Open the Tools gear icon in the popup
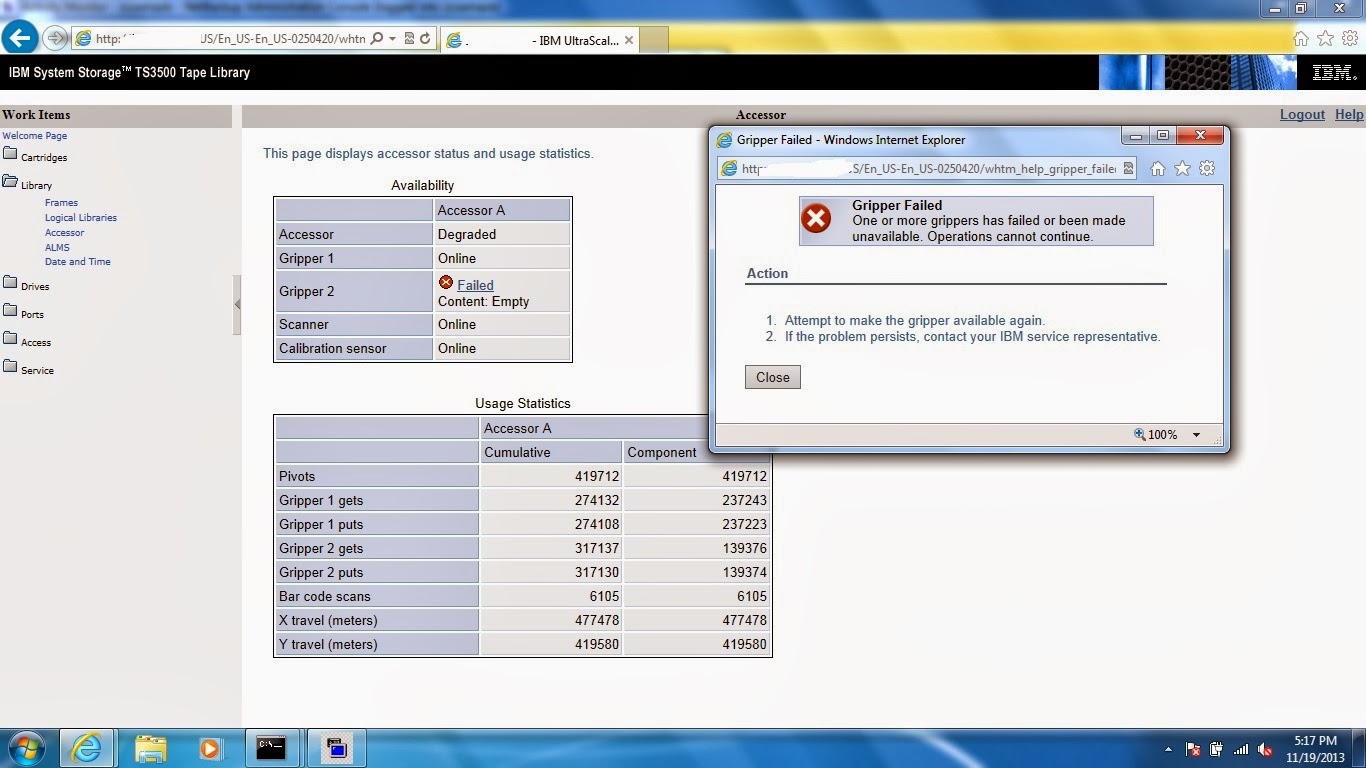This screenshot has width=1366, height=768. coord(1207,168)
